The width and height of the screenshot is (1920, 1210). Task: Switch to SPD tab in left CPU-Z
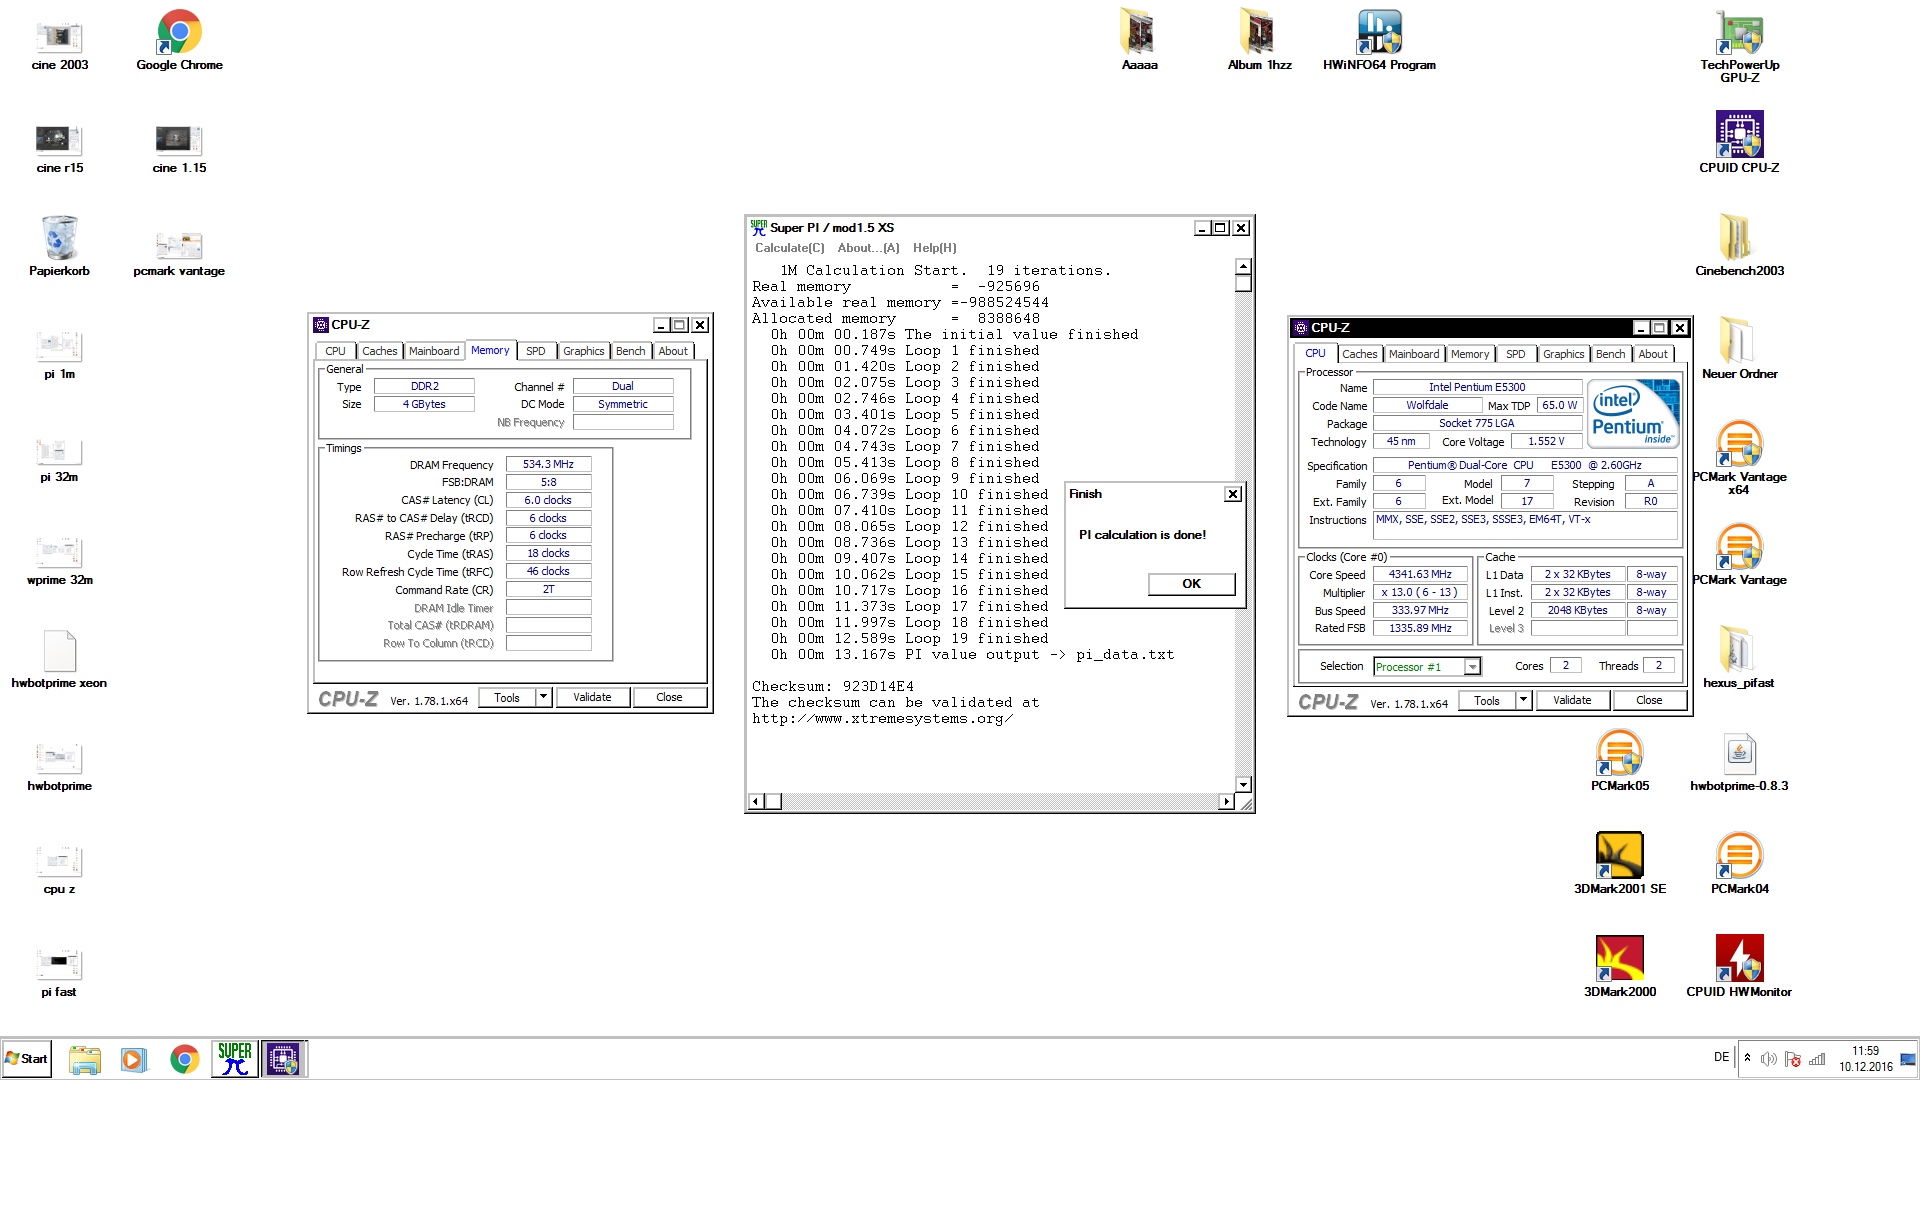click(x=536, y=351)
